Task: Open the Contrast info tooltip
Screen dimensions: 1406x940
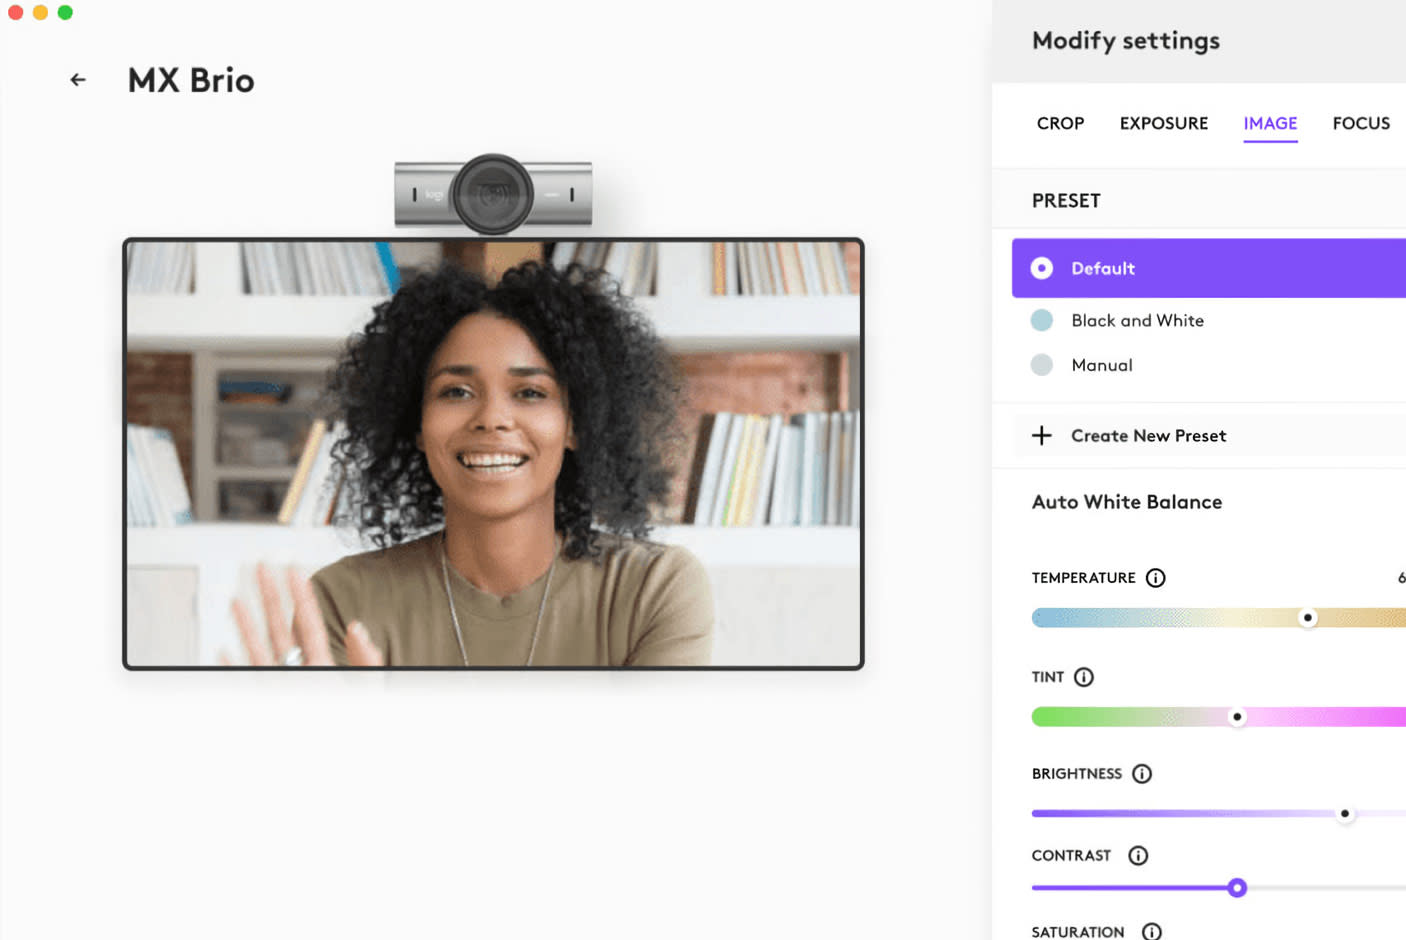Action: pyautogui.click(x=1138, y=855)
